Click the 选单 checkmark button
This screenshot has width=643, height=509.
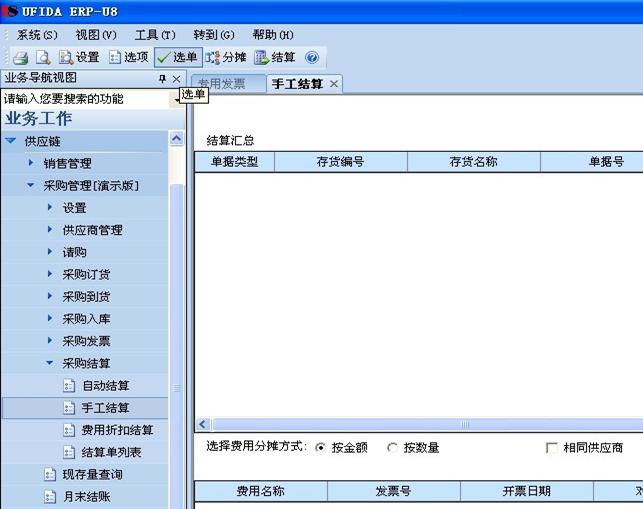[x=178, y=57]
